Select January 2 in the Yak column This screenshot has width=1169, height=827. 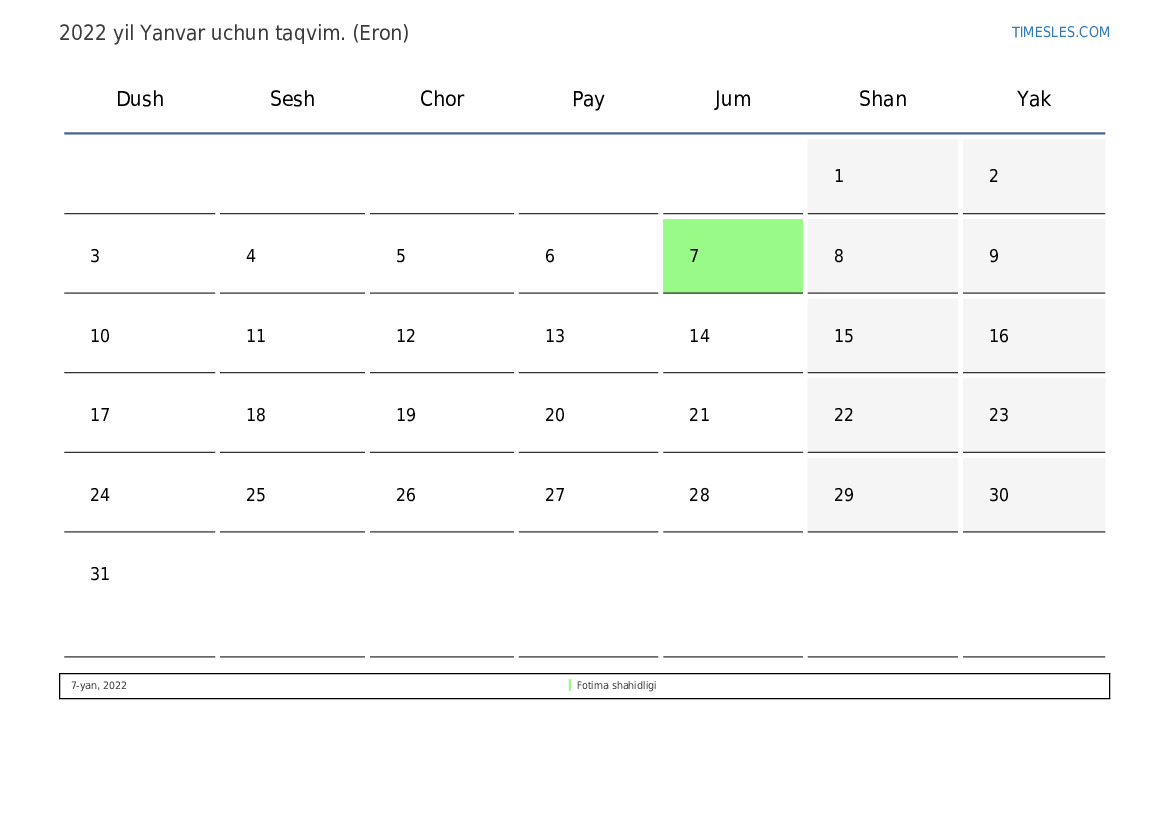pos(1033,176)
